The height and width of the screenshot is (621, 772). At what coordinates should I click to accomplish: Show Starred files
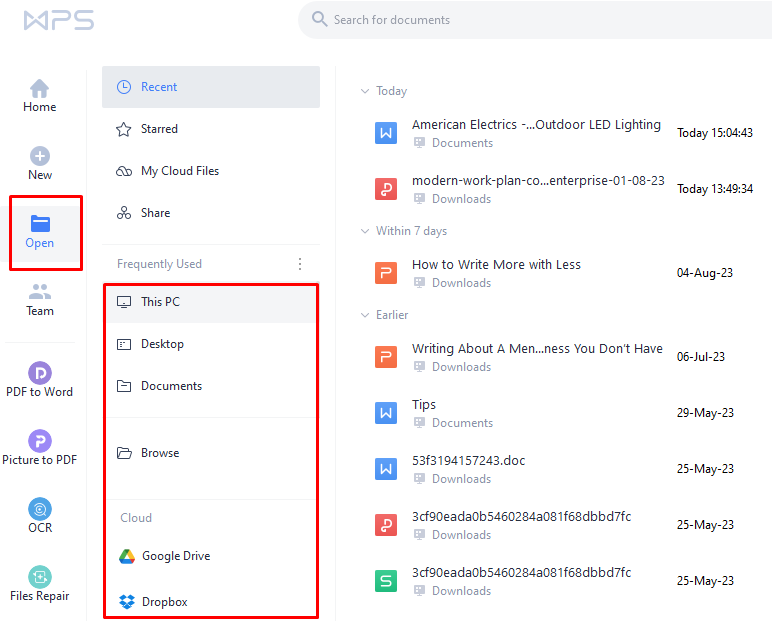tap(211, 129)
